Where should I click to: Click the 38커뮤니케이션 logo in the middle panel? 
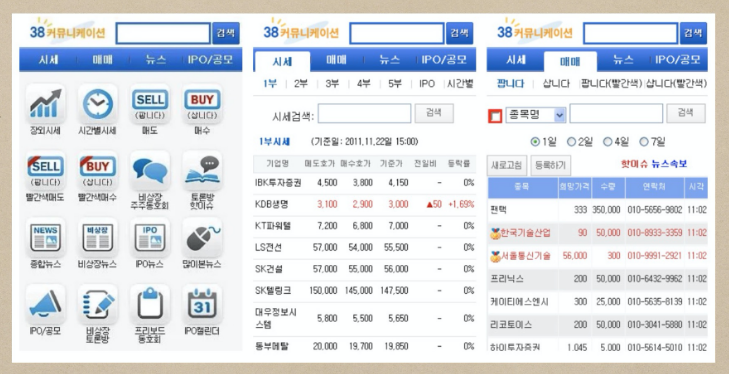pyautogui.click(x=300, y=31)
